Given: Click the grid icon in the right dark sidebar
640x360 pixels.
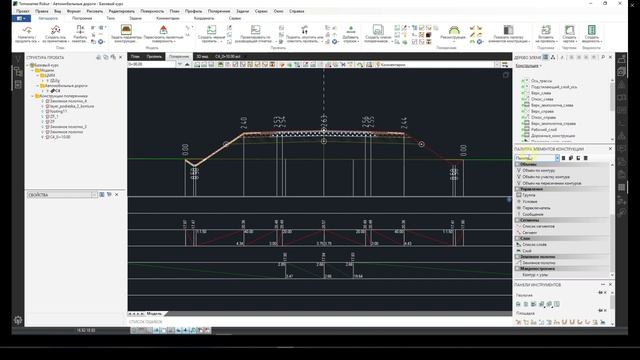Looking at the screenshot, I should point(622,187).
